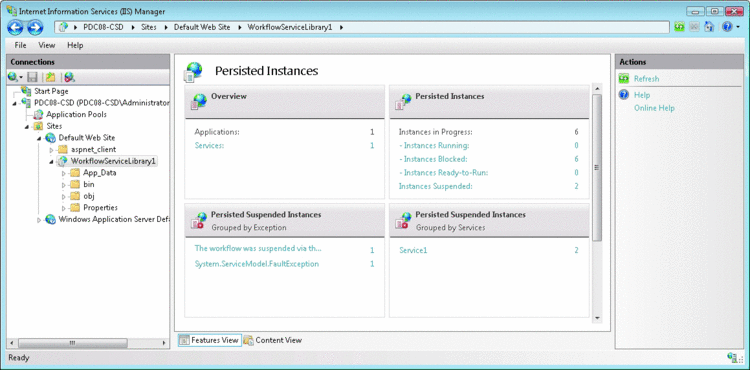This screenshot has width=750, height=370.
Task: Click the features pane scroll-down arrow
Action: pos(596,317)
